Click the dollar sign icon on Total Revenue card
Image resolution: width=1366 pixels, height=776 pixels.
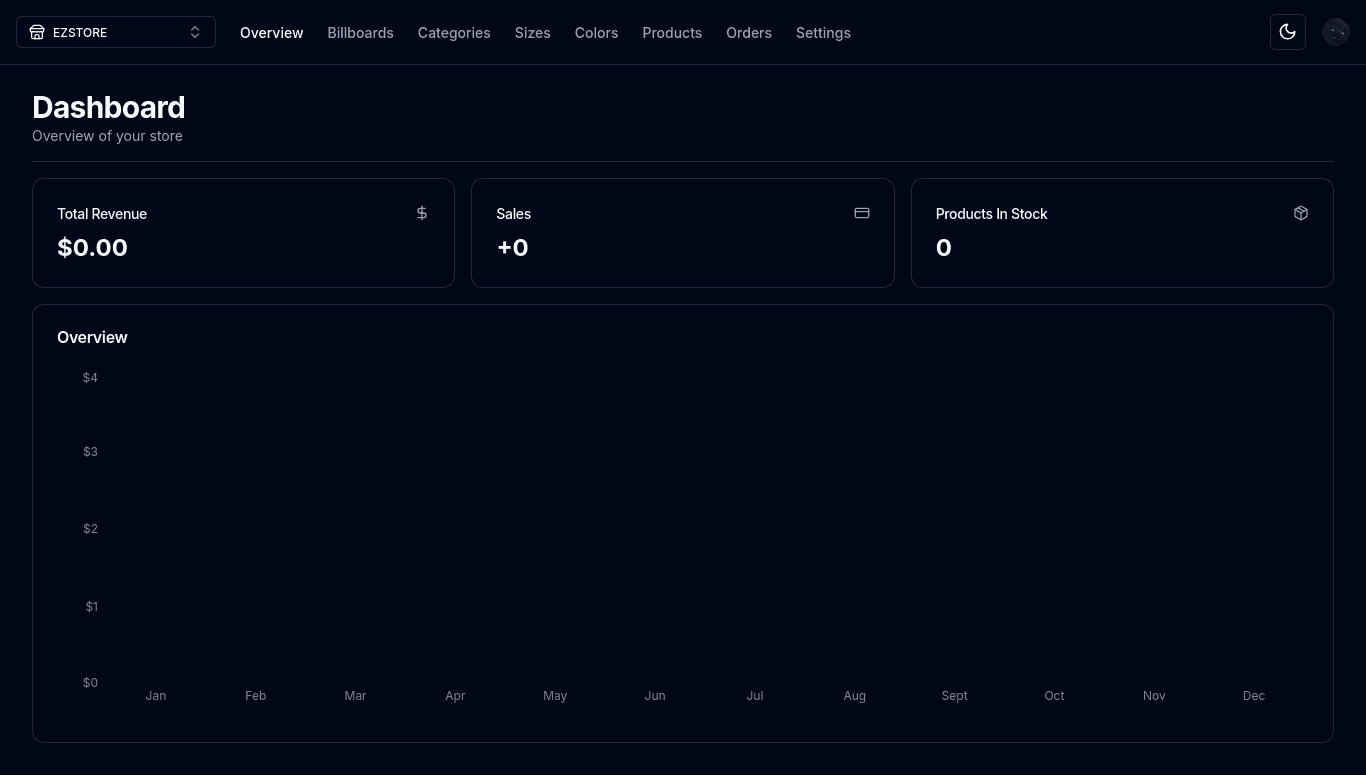click(x=421, y=213)
